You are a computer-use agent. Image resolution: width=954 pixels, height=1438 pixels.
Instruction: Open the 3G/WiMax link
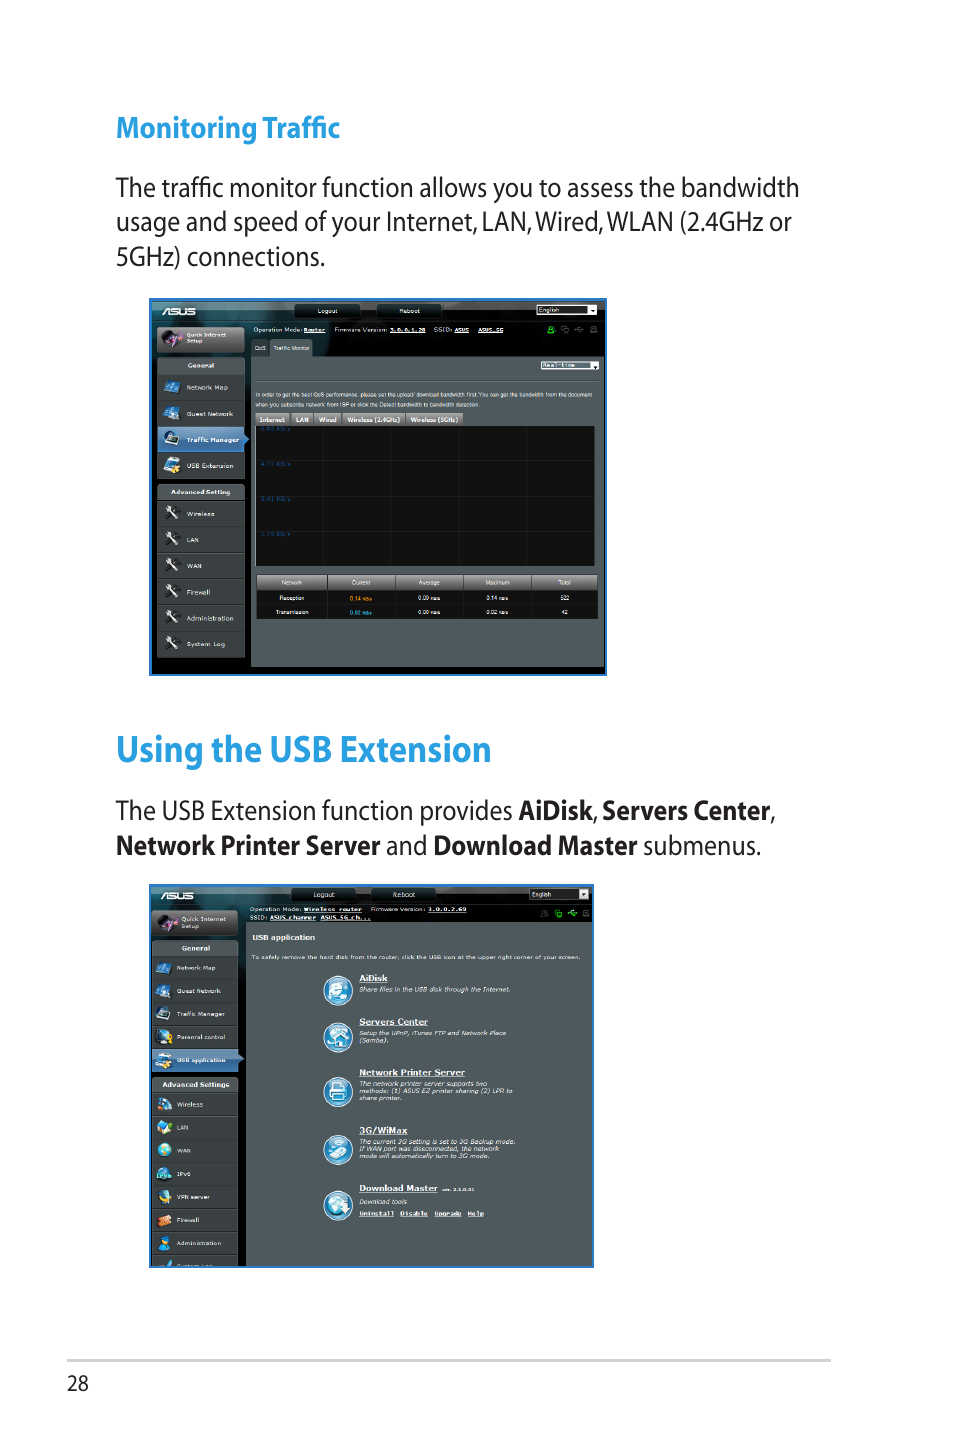pos(383,1131)
